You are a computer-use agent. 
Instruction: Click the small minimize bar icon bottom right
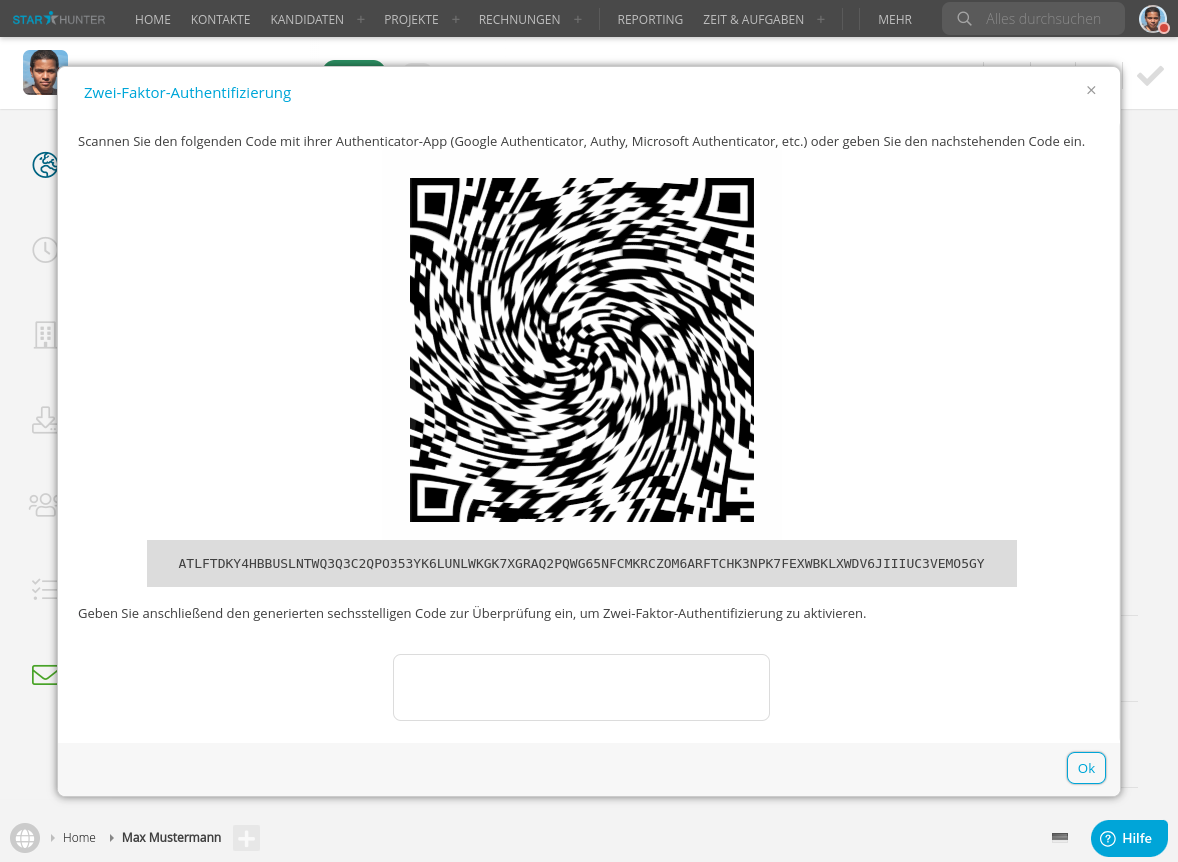click(x=1060, y=837)
